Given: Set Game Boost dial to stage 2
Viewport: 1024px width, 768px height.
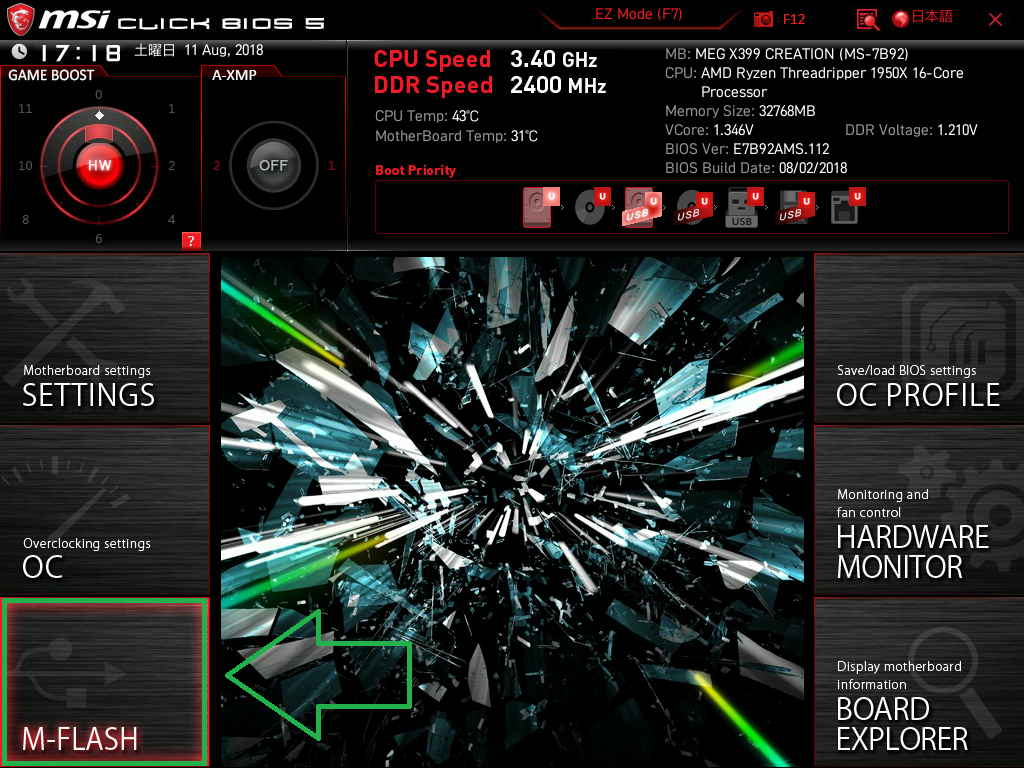Looking at the screenshot, I should 171,166.
